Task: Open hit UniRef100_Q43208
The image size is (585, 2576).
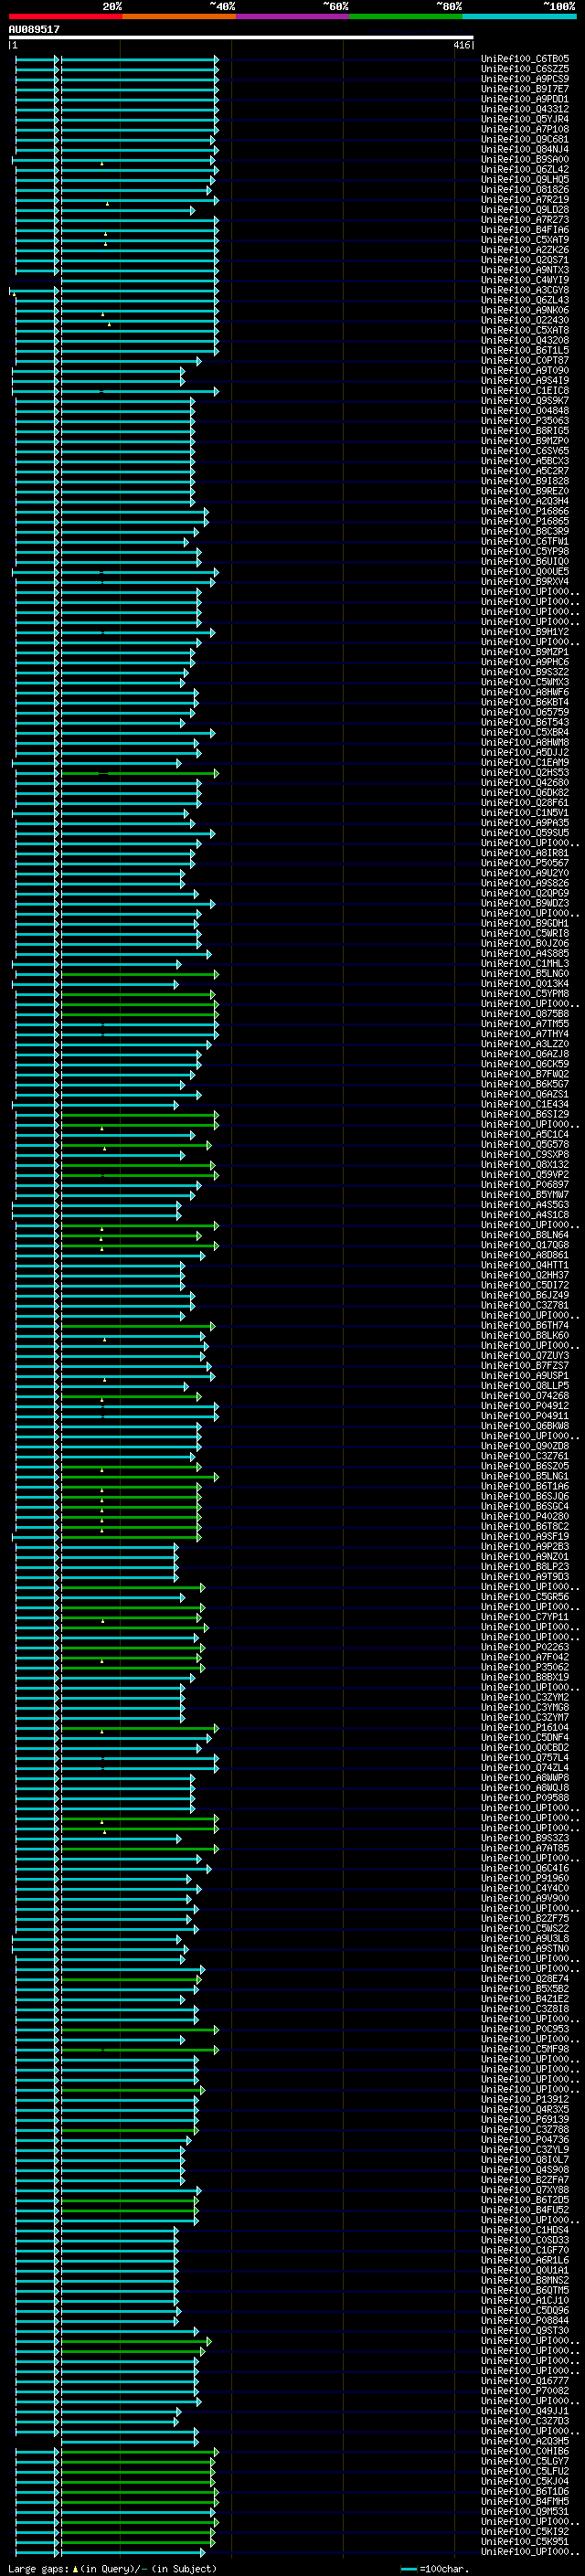Action: [x=525, y=340]
